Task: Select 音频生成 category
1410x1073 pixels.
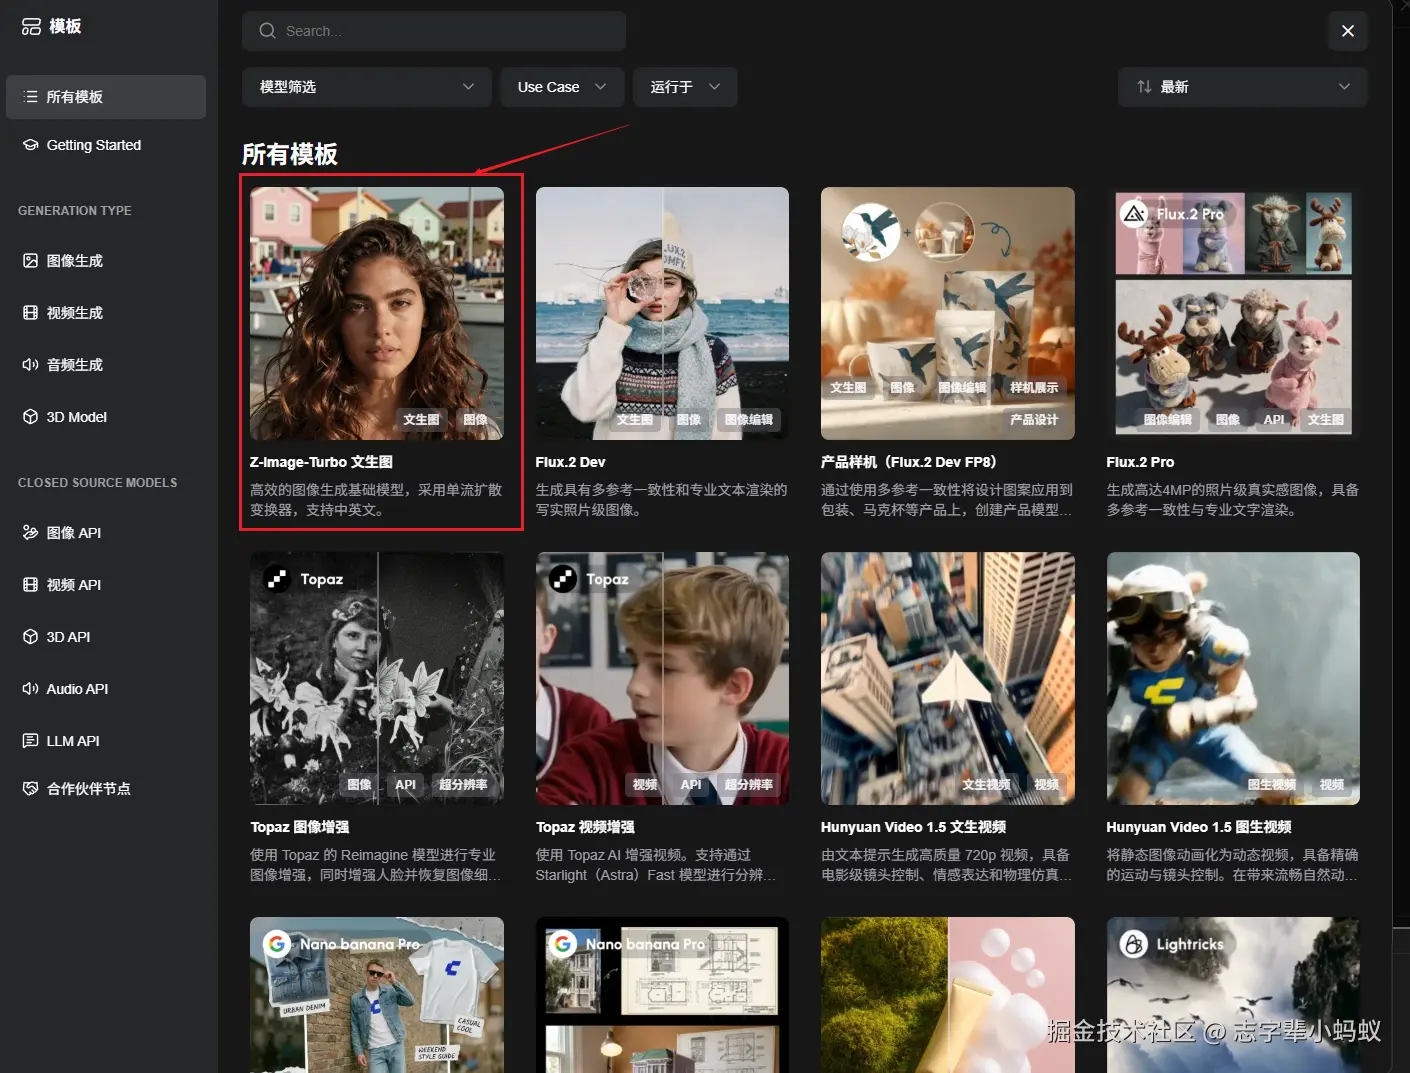Action: tap(106, 365)
